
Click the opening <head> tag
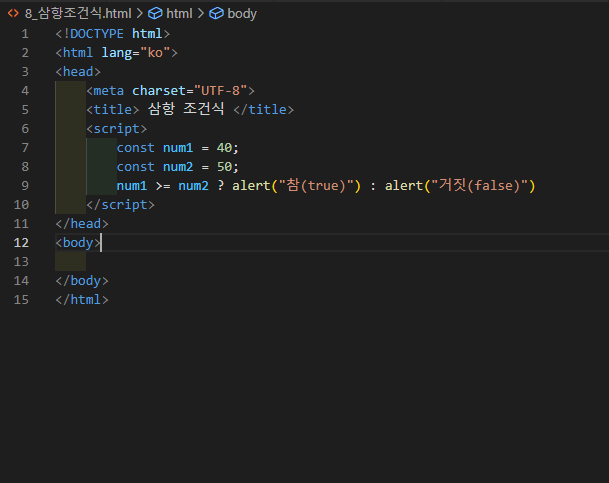tap(78, 72)
